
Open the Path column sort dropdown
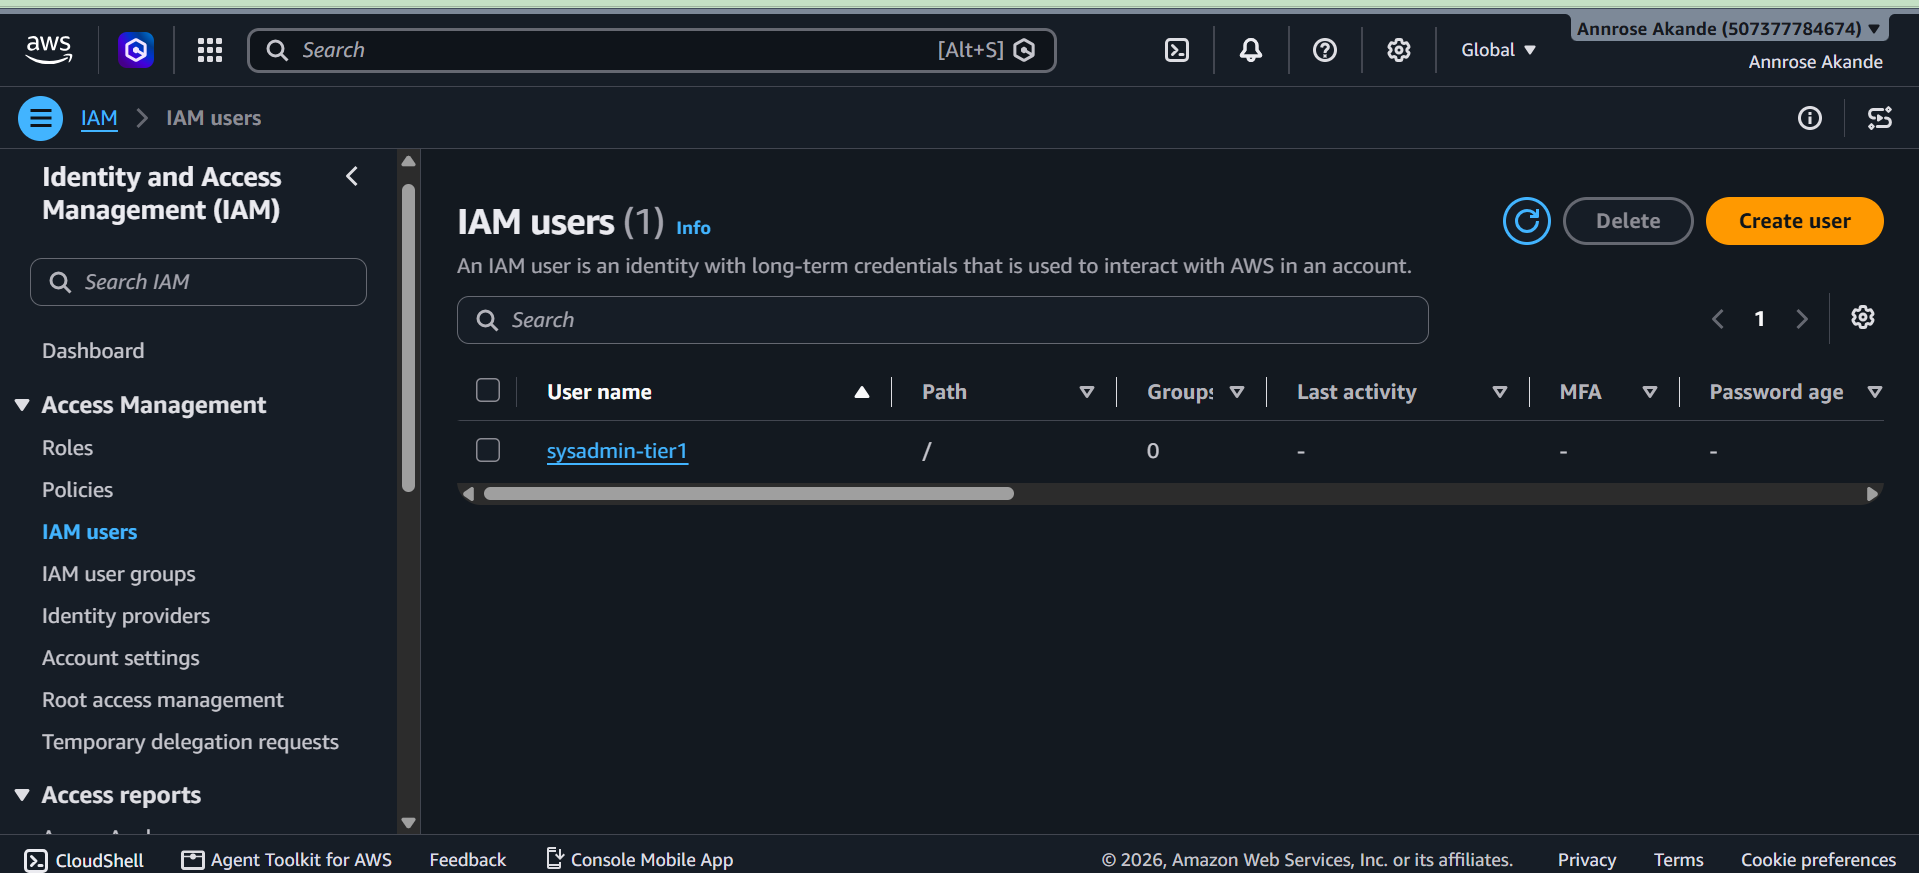point(1087,392)
